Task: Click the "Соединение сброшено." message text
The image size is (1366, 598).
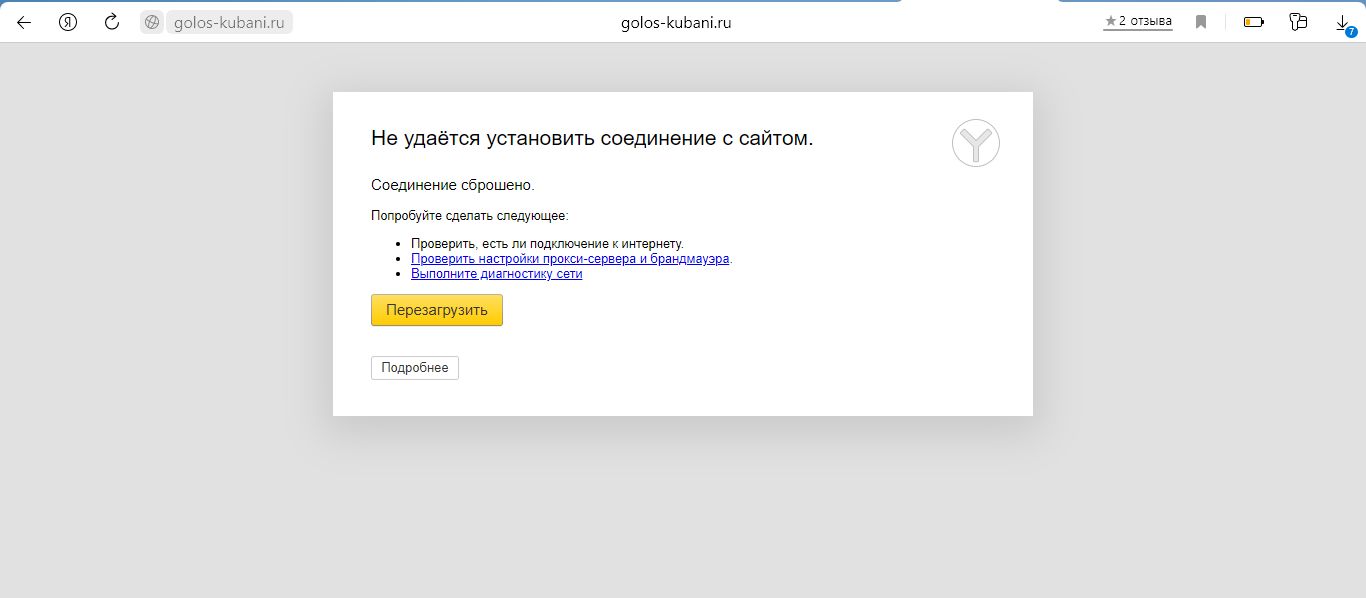Action: (x=453, y=185)
